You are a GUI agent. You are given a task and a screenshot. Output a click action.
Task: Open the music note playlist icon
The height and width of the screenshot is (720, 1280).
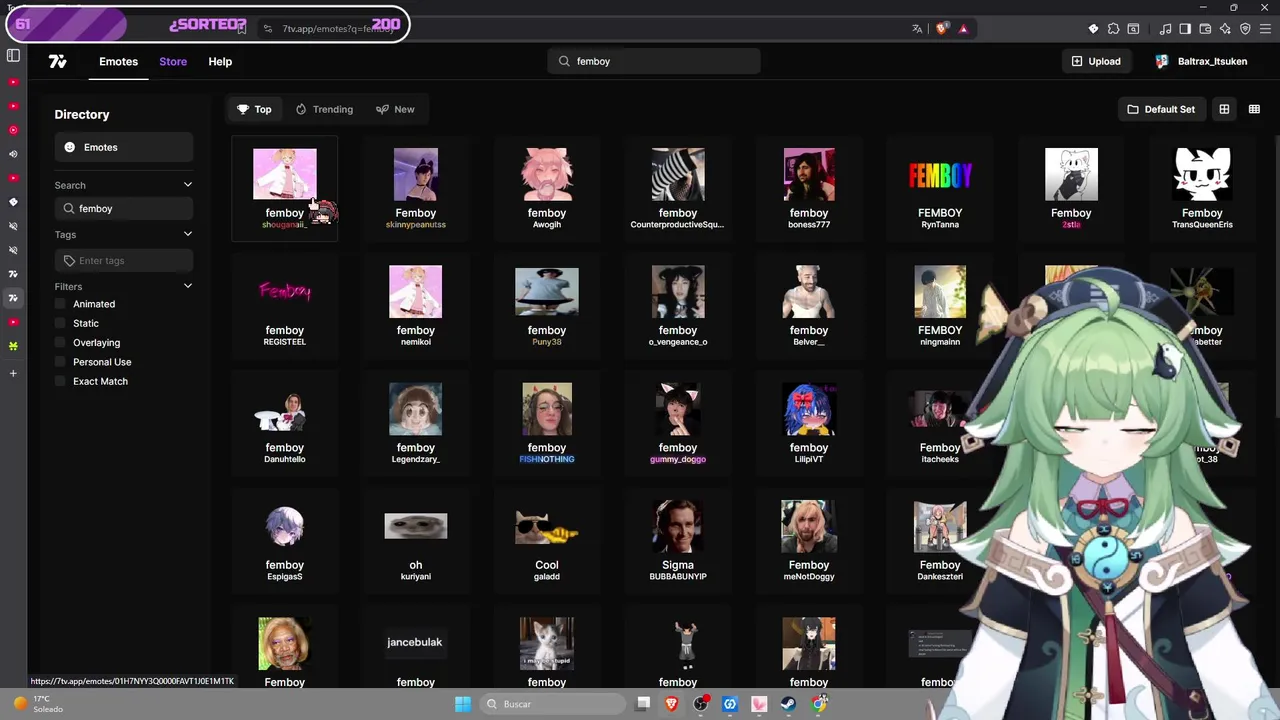click(x=1165, y=29)
